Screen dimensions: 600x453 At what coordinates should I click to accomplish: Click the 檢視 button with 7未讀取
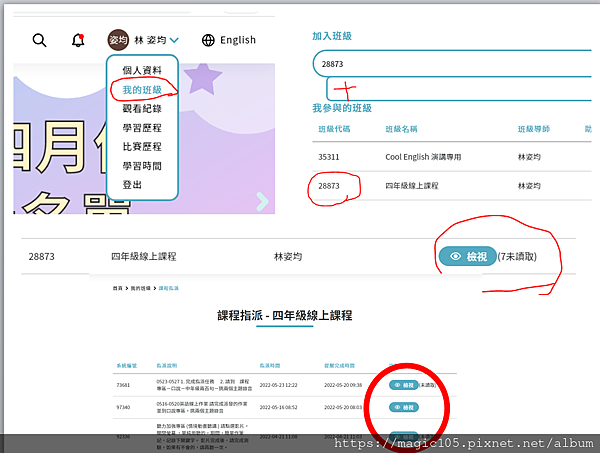(468, 256)
